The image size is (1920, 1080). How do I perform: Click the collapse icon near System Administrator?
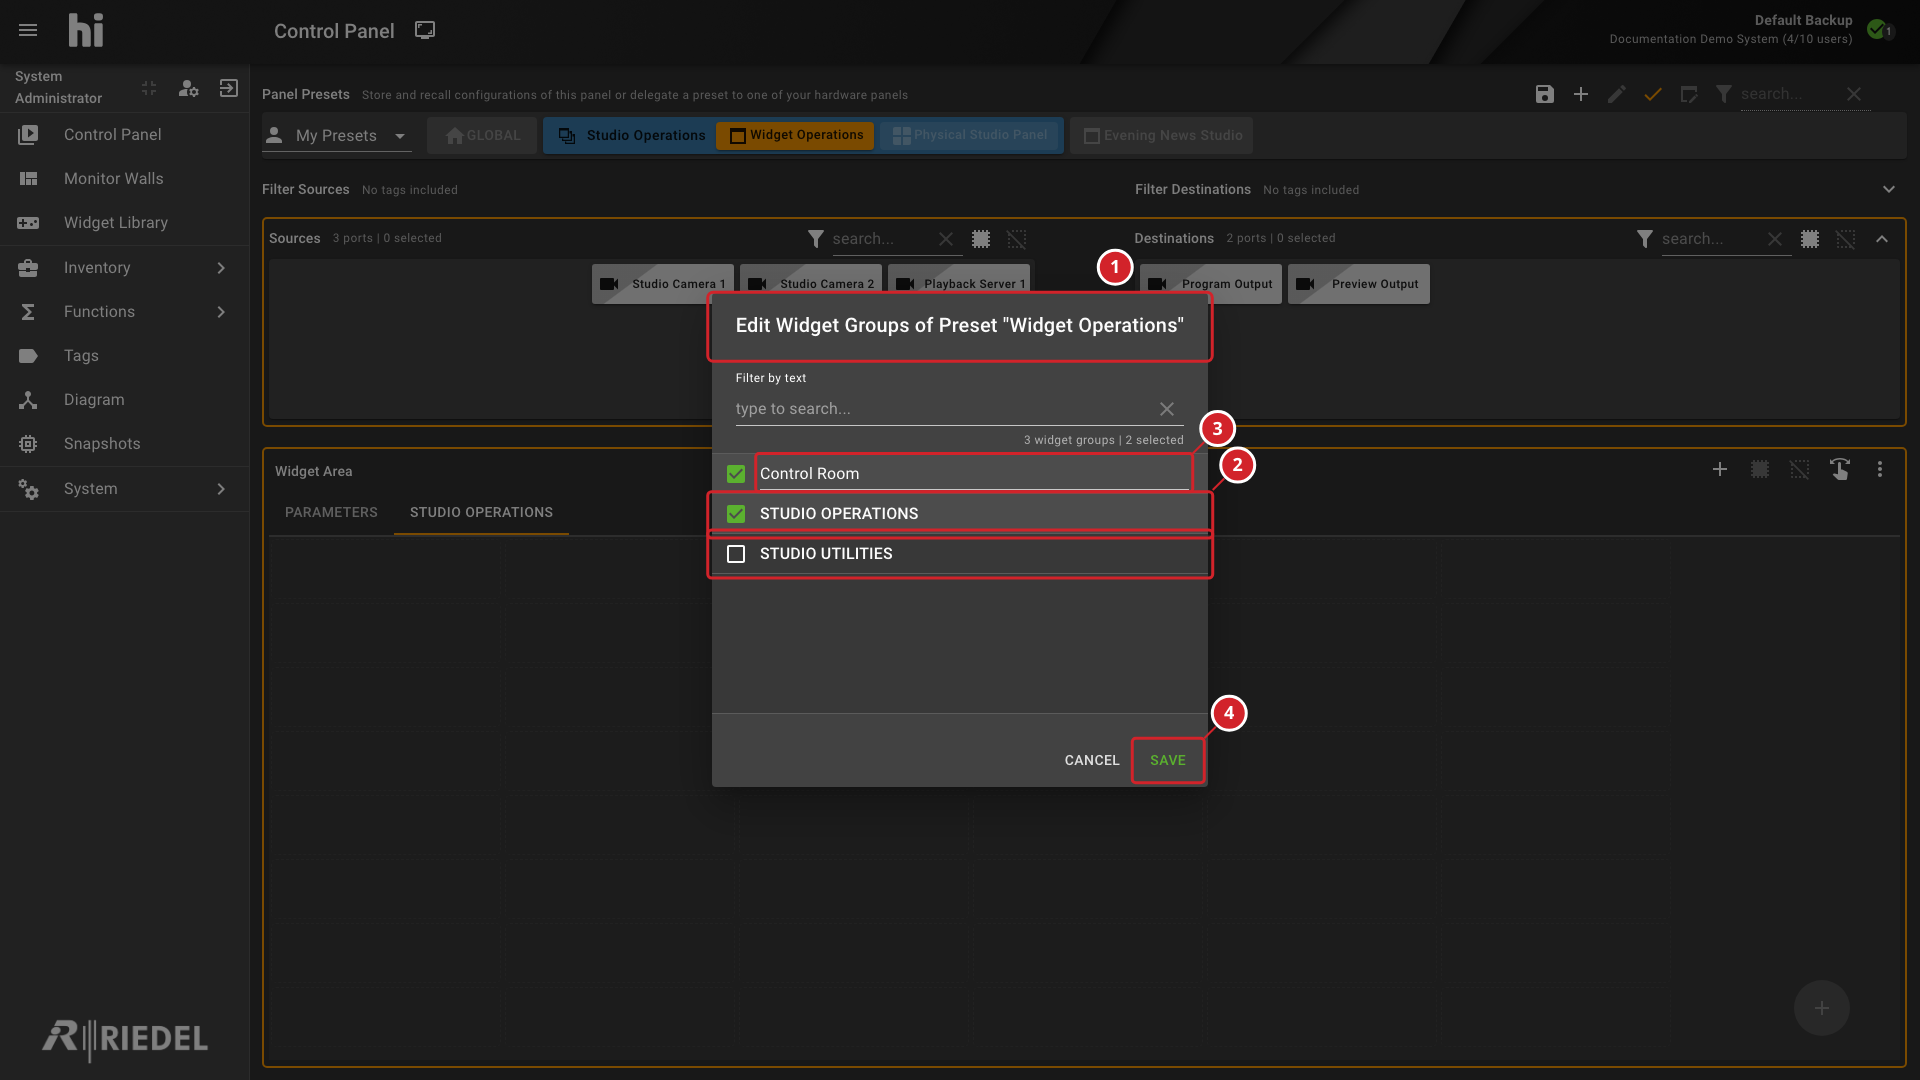[x=149, y=88]
